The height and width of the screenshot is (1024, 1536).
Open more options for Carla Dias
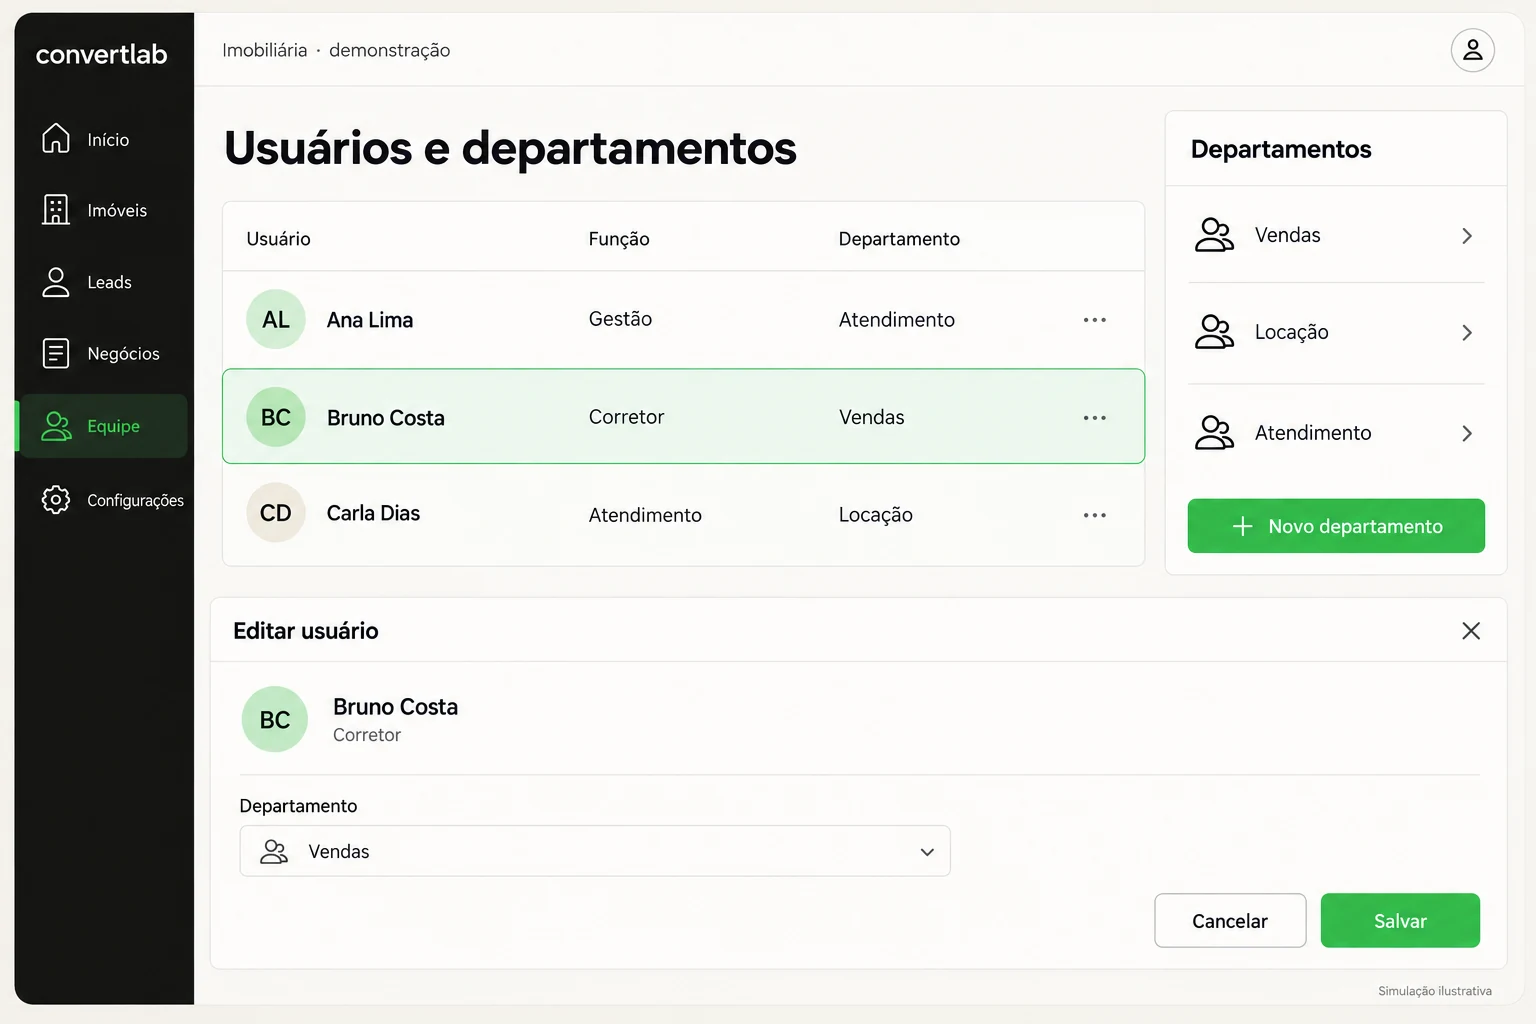(x=1094, y=515)
